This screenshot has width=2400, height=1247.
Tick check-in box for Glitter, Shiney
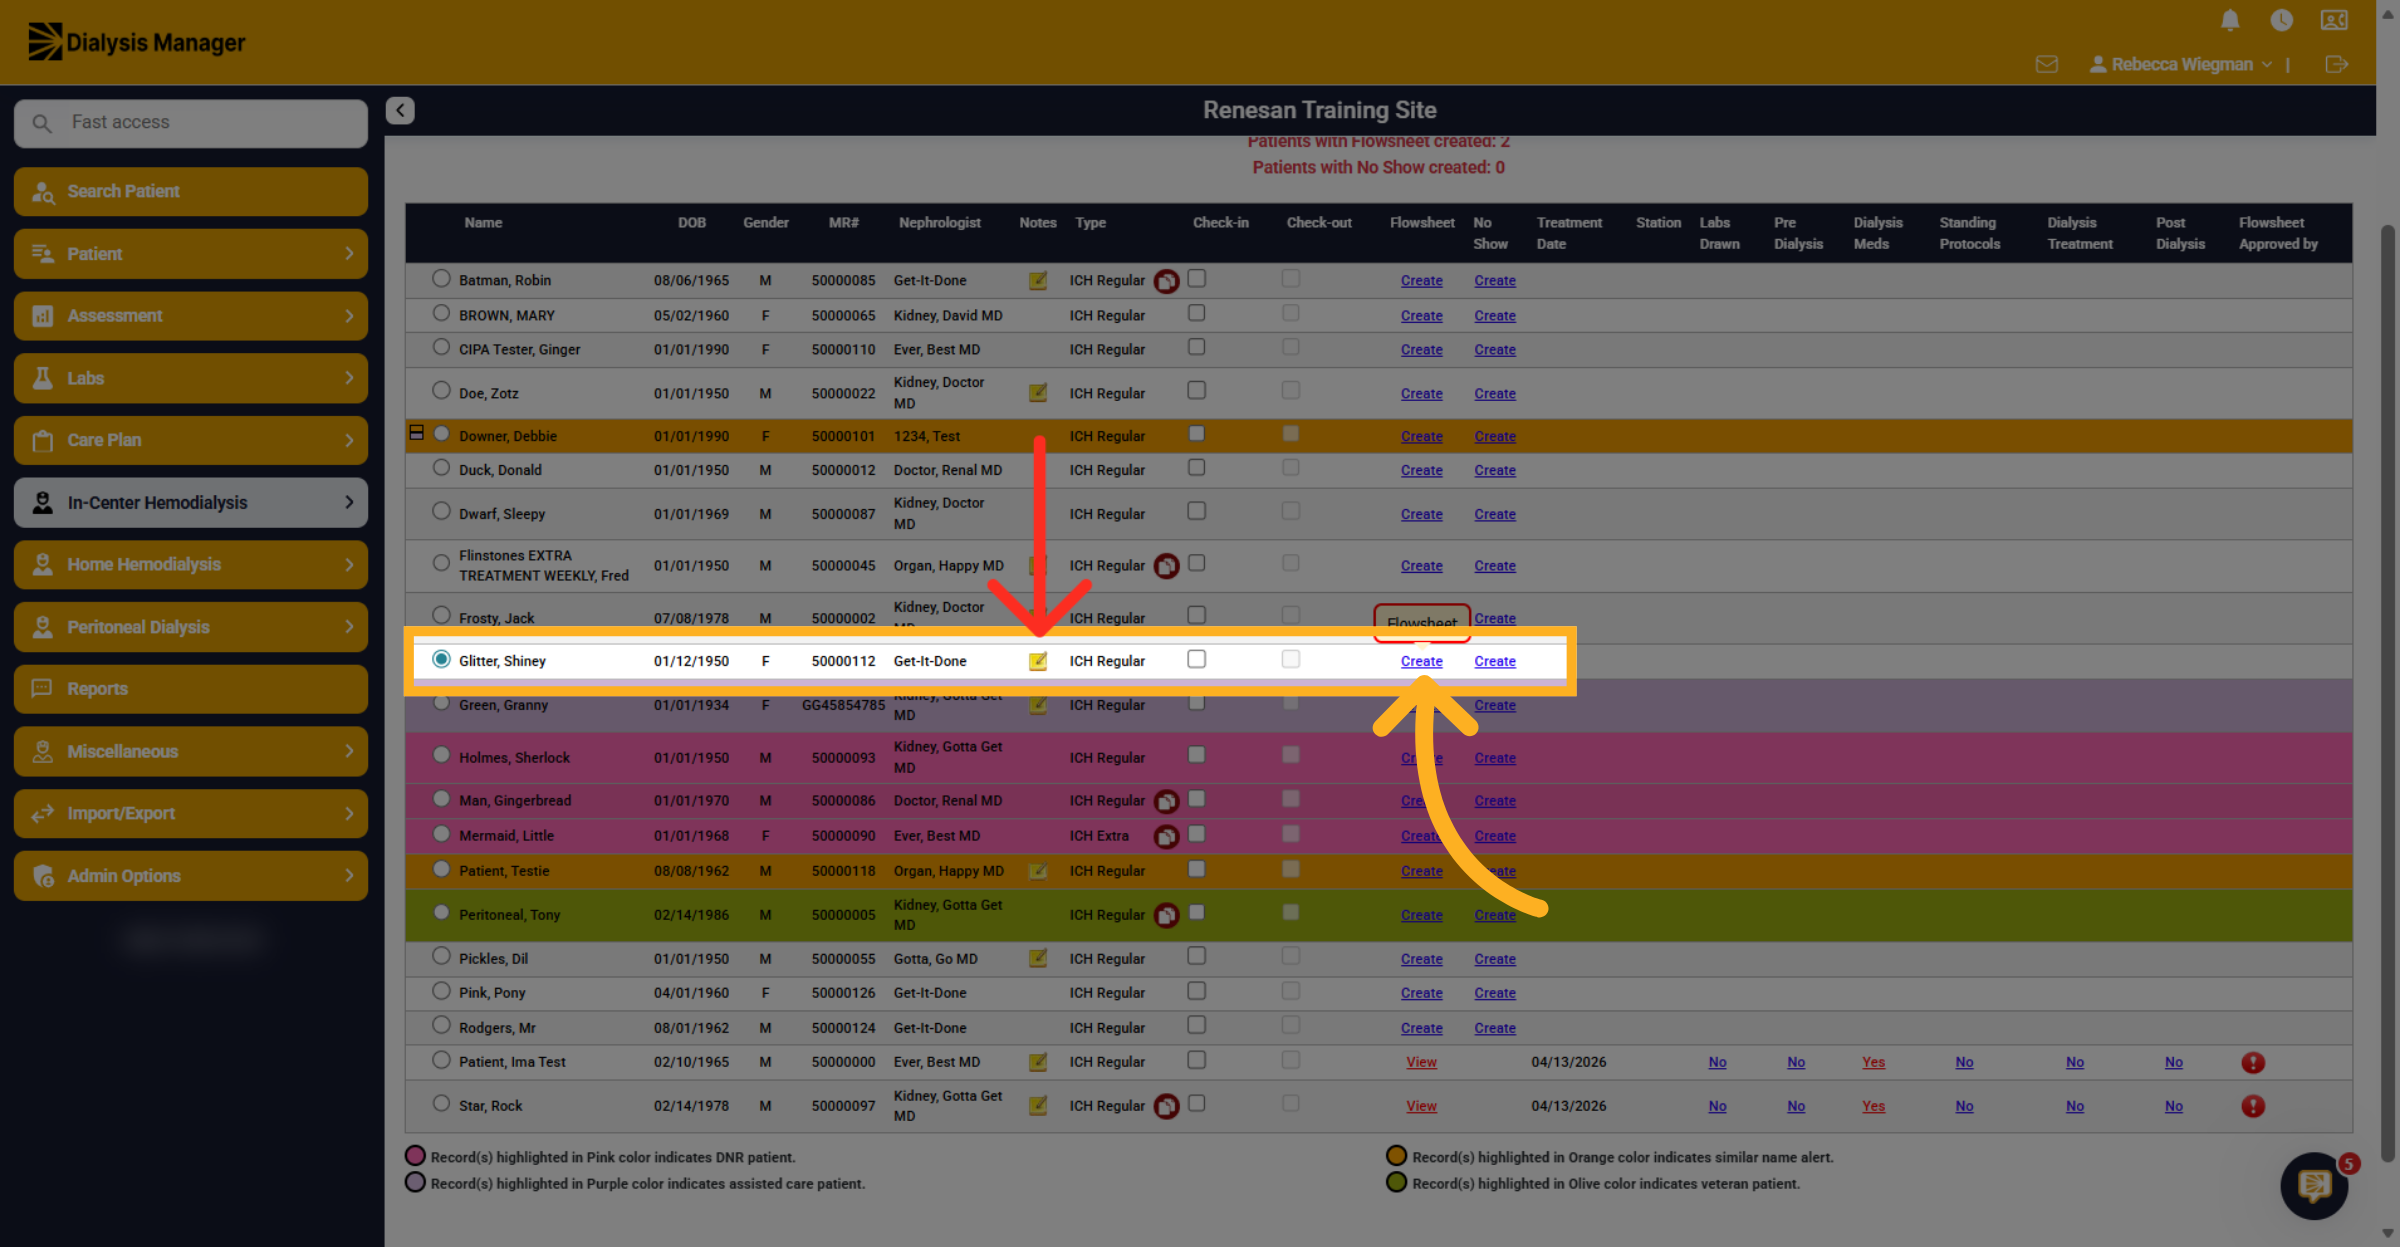click(1196, 659)
